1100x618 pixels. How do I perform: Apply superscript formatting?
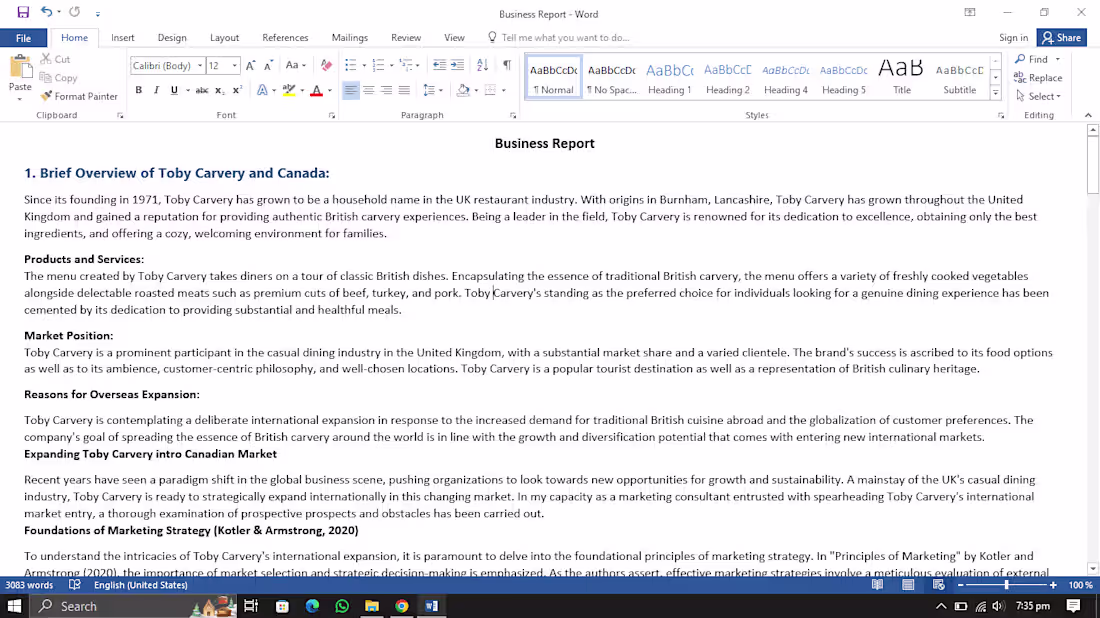237,90
